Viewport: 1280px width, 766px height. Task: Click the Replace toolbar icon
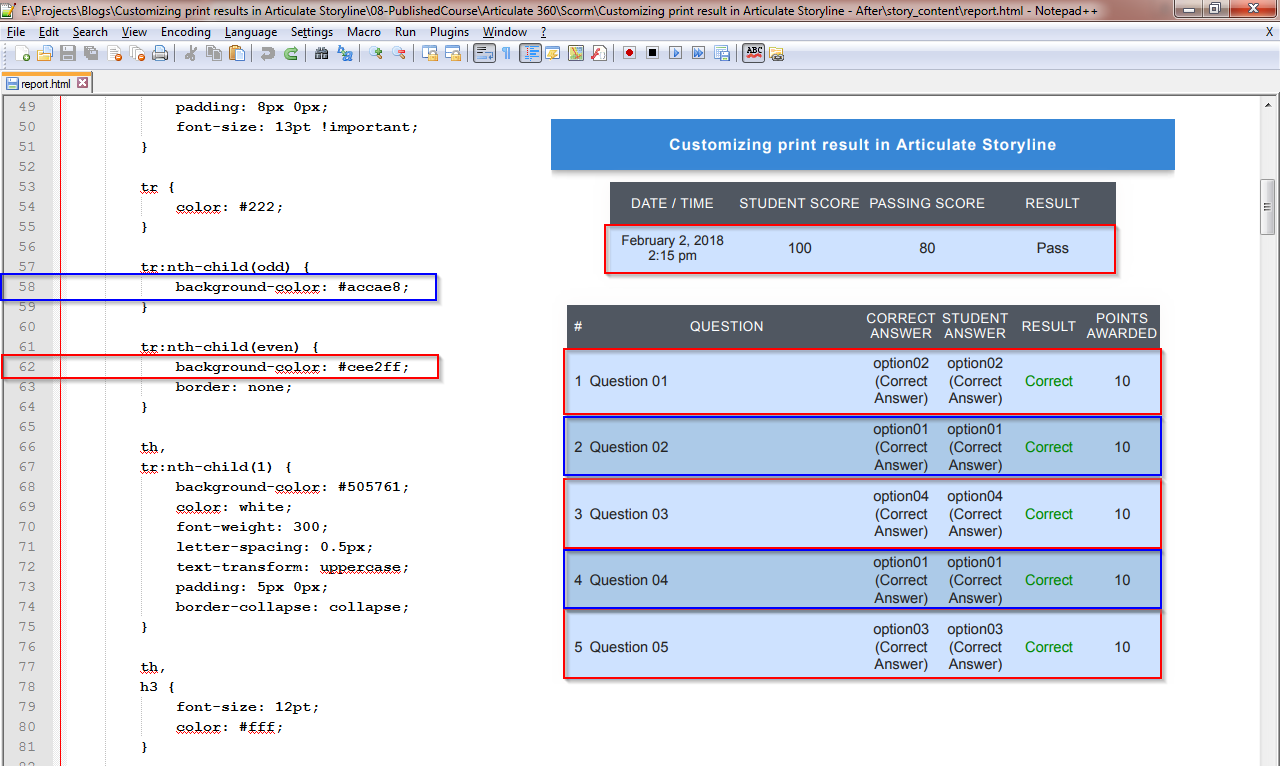pyautogui.click(x=345, y=53)
